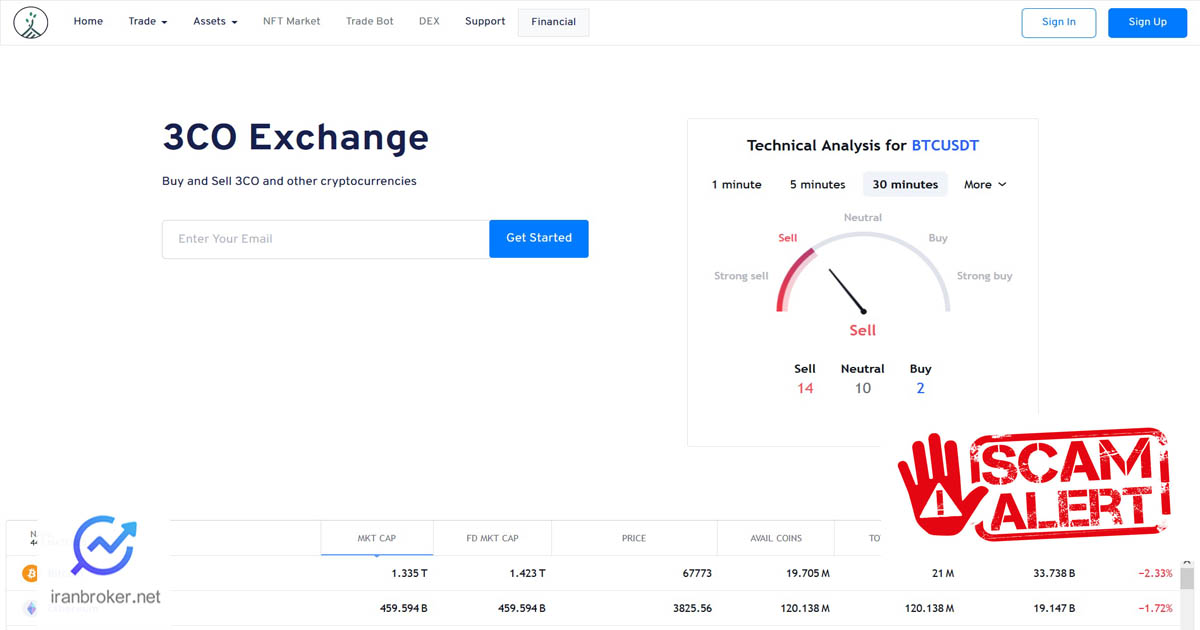The width and height of the screenshot is (1200, 630).
Task: Click the Sell count 14
Action: 805,389
